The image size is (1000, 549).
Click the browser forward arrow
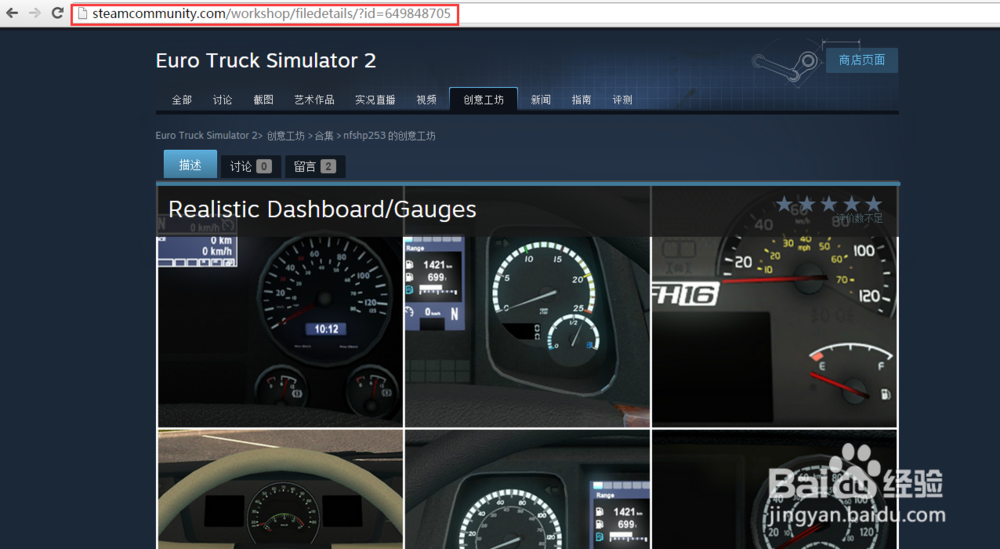click(34, 13)
